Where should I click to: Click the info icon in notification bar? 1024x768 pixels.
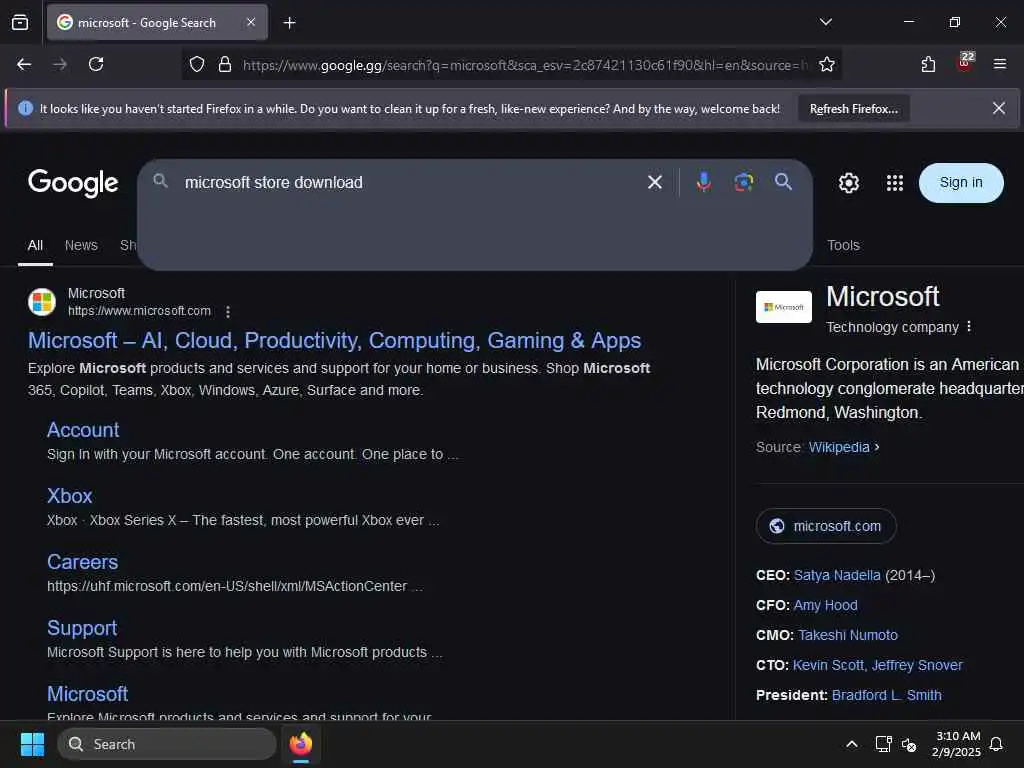coord(25,108)
